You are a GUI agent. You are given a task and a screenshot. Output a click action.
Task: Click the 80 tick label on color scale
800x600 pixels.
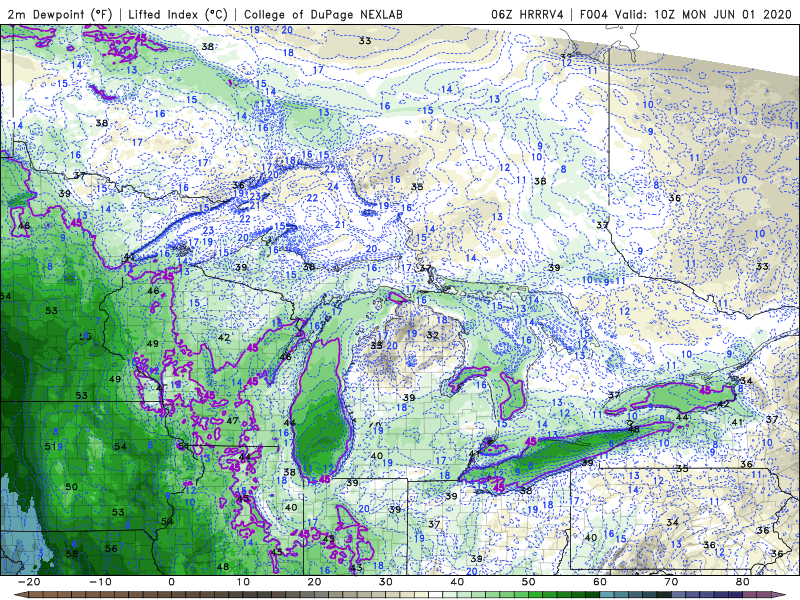(743, 582)
